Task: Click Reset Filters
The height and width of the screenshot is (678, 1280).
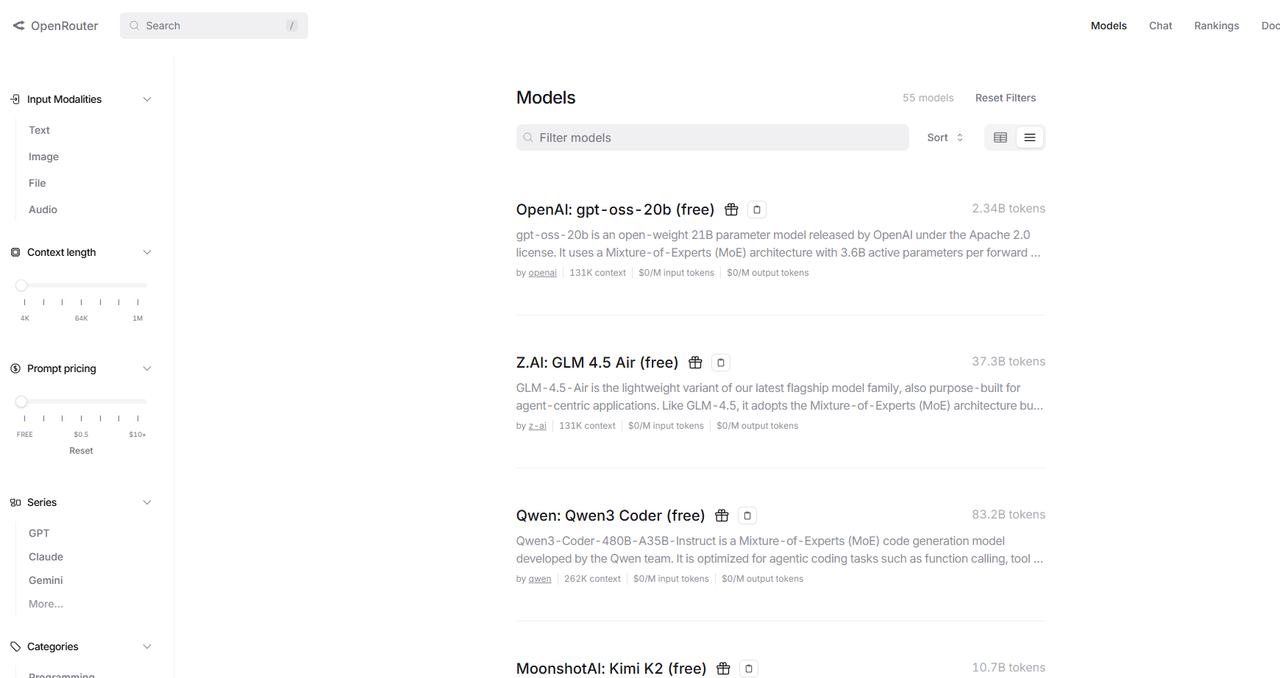Action: pos(1005,98)
